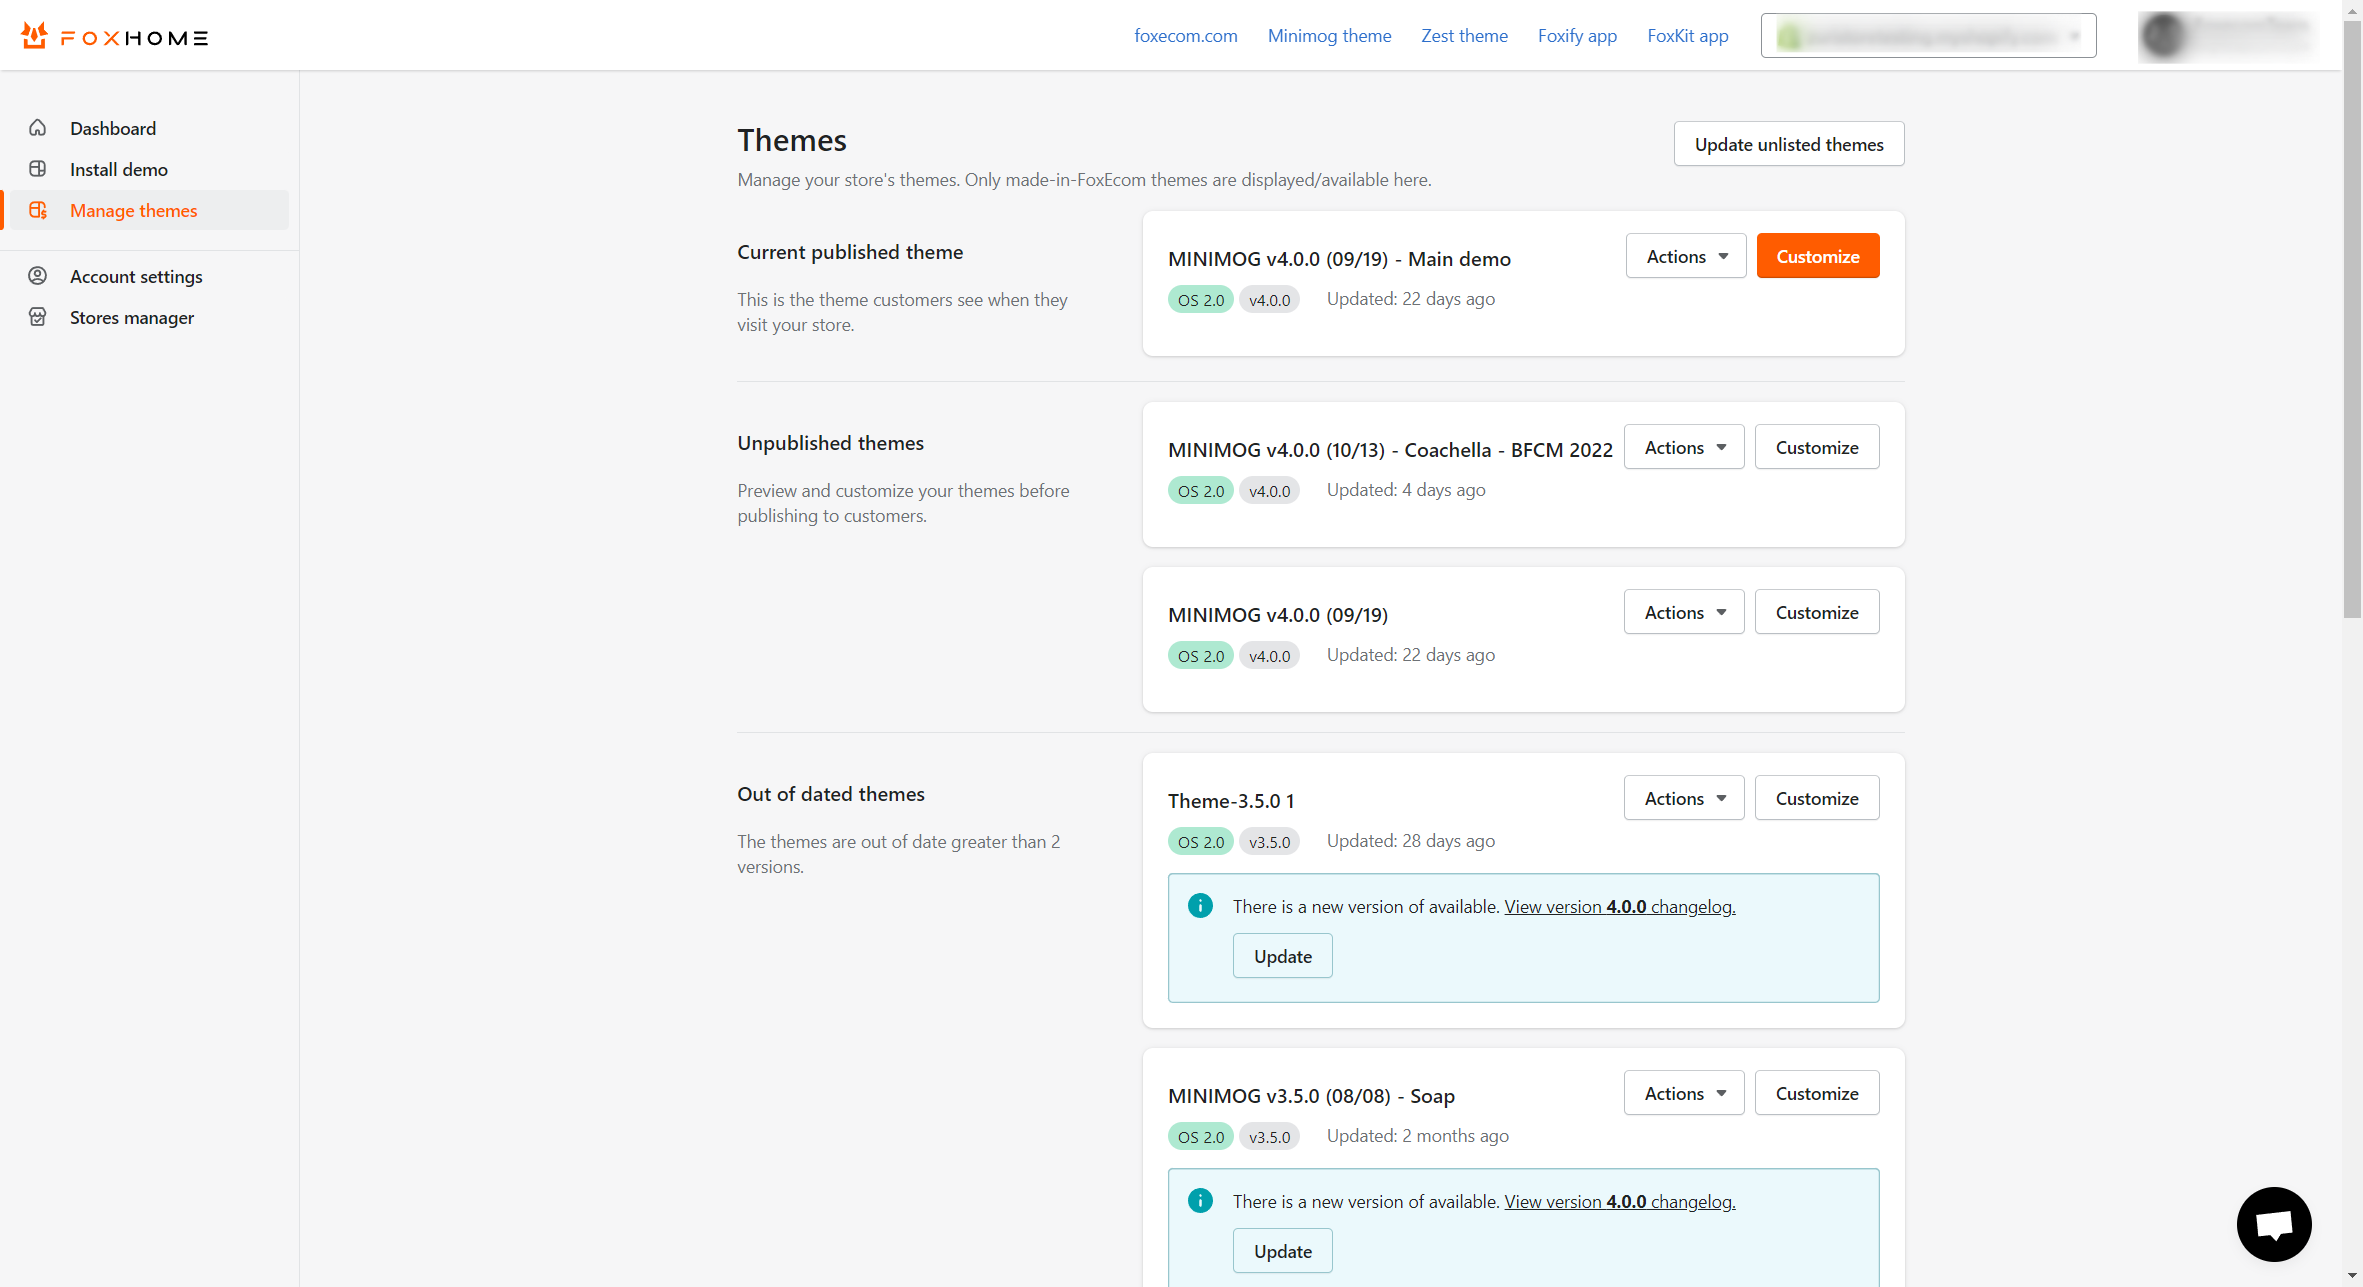Image resolution: width=2363 pixels, height=1287 pixels.
Task: Customize the Coachella BFCM 2022 theme
Action: [1817, 447]
